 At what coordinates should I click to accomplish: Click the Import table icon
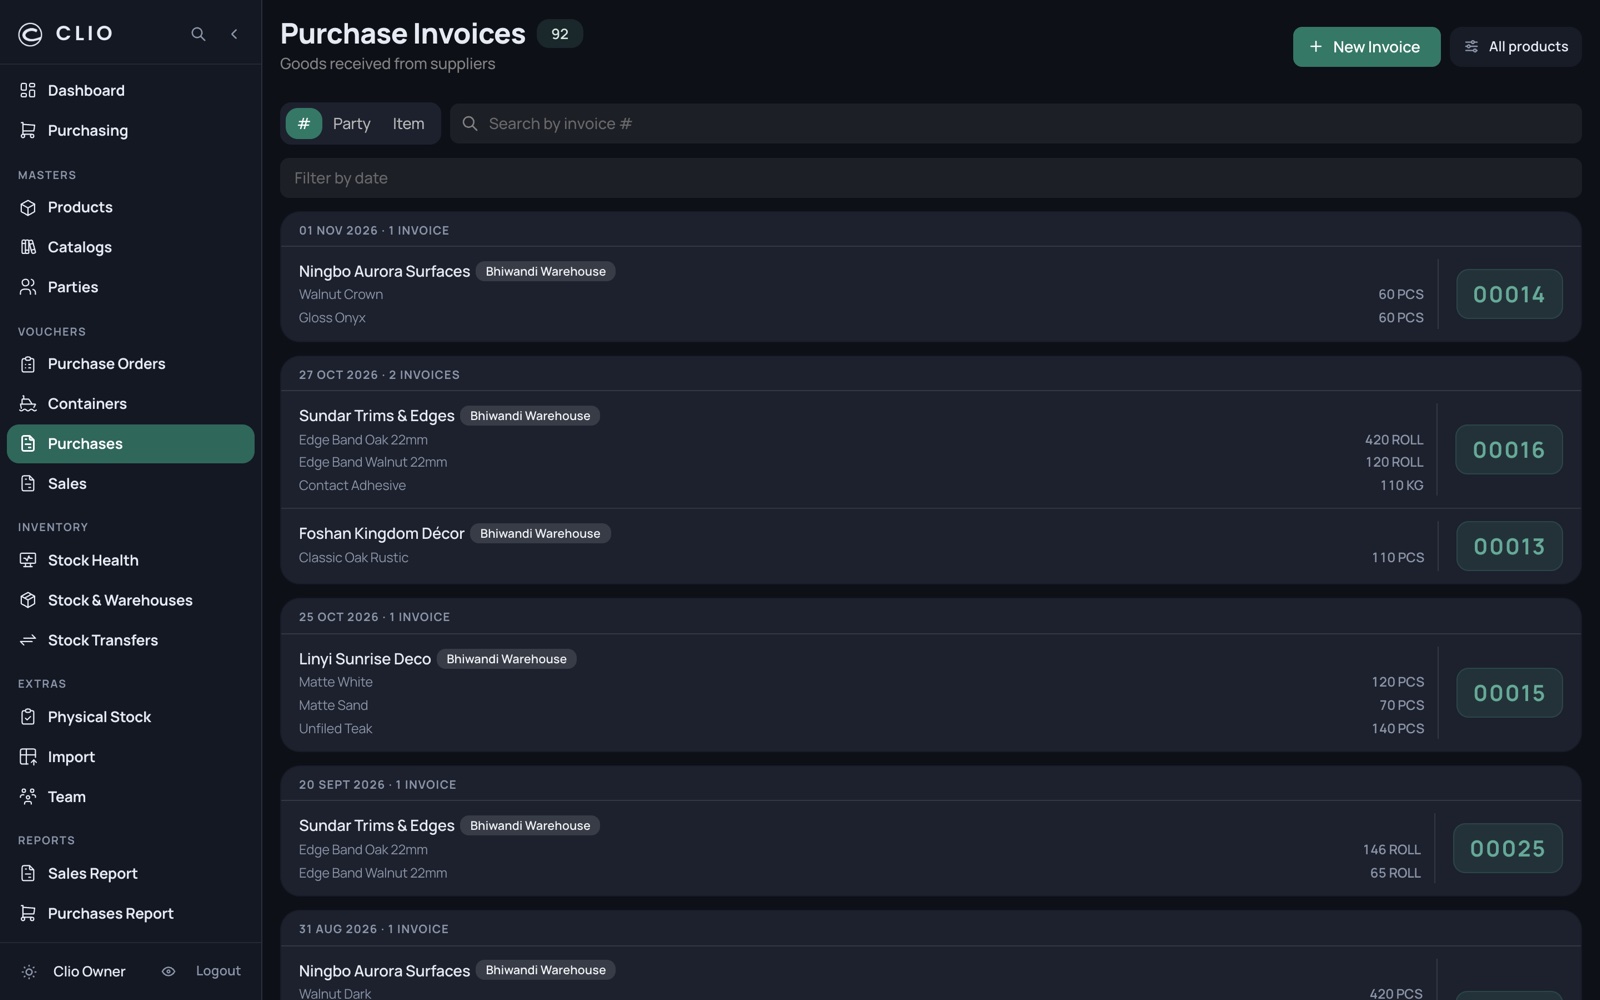(x=28, y=757)
